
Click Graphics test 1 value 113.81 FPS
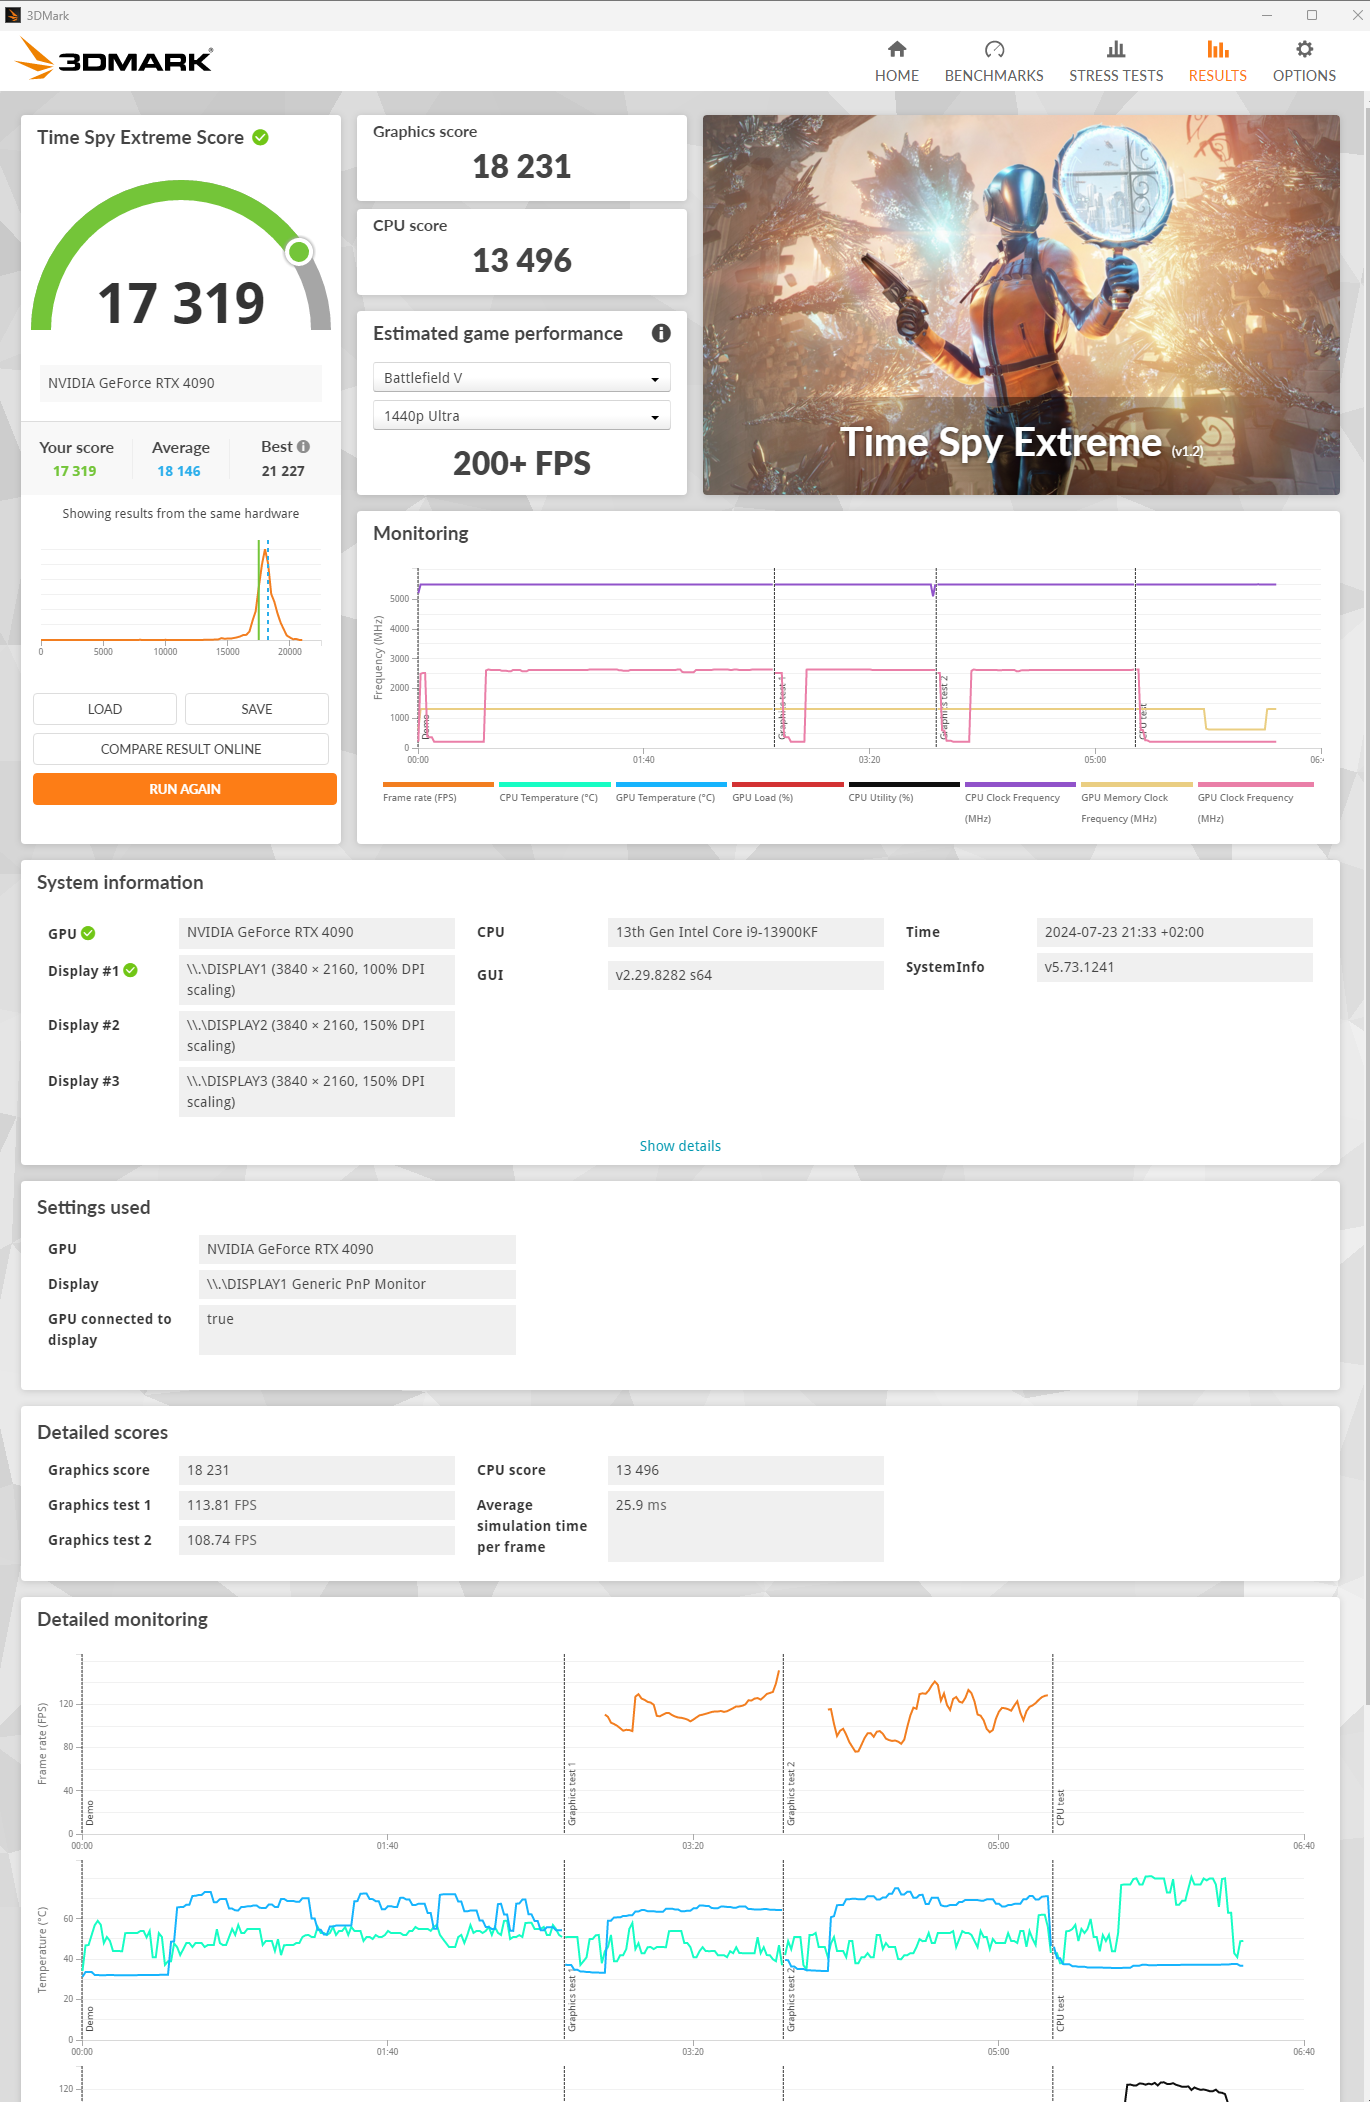point(317,1505)
